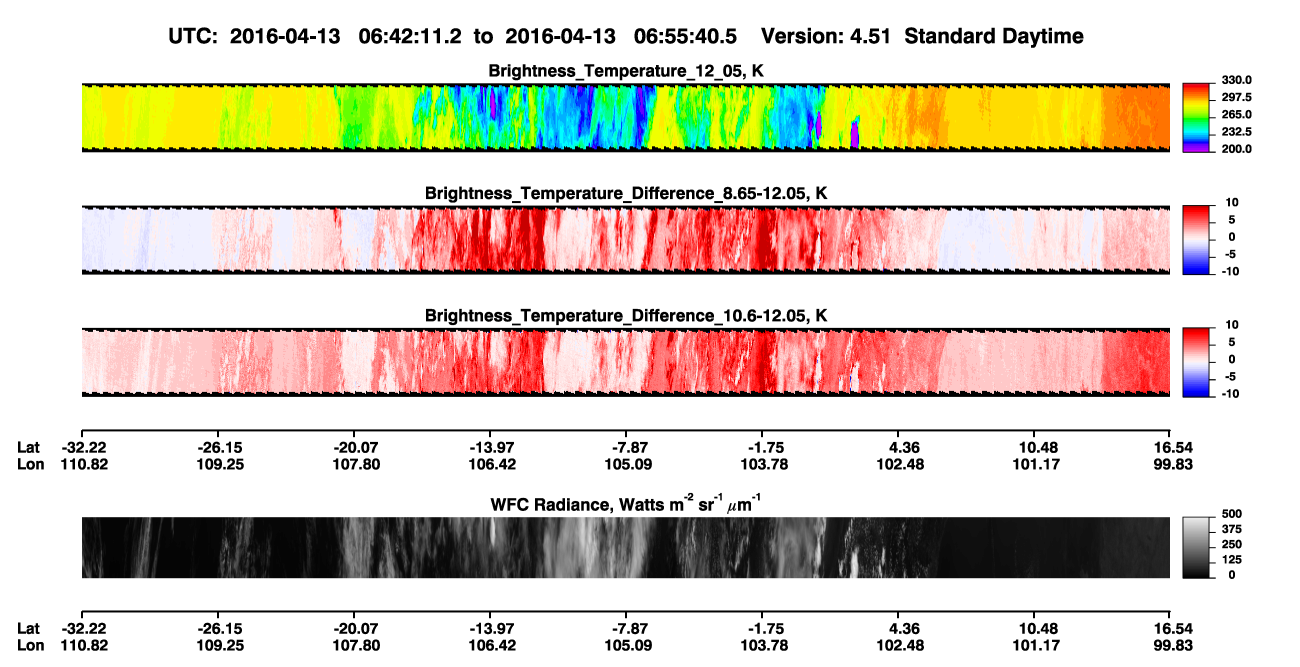This screenshot has width=1300, height=667.
Task: Click upper axis latitude value 16.54
Action: [x=1172, y=447]
